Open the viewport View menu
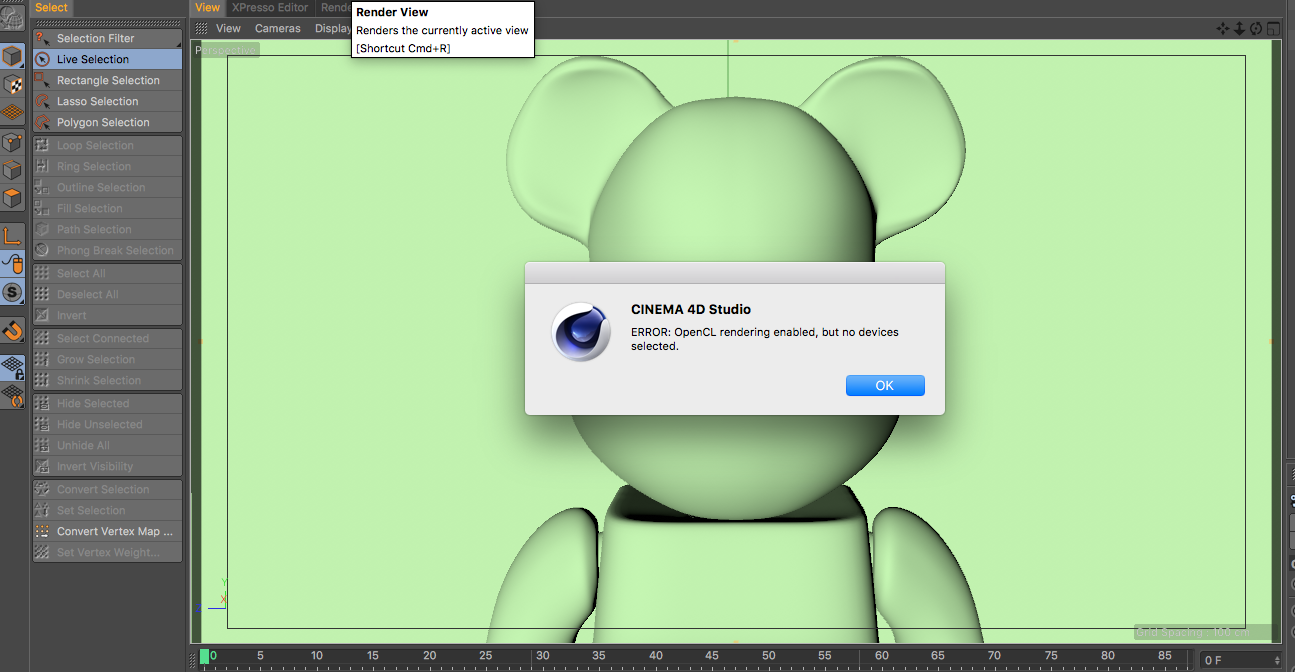Screen dimensions: 1295x672 click(228, 29)
